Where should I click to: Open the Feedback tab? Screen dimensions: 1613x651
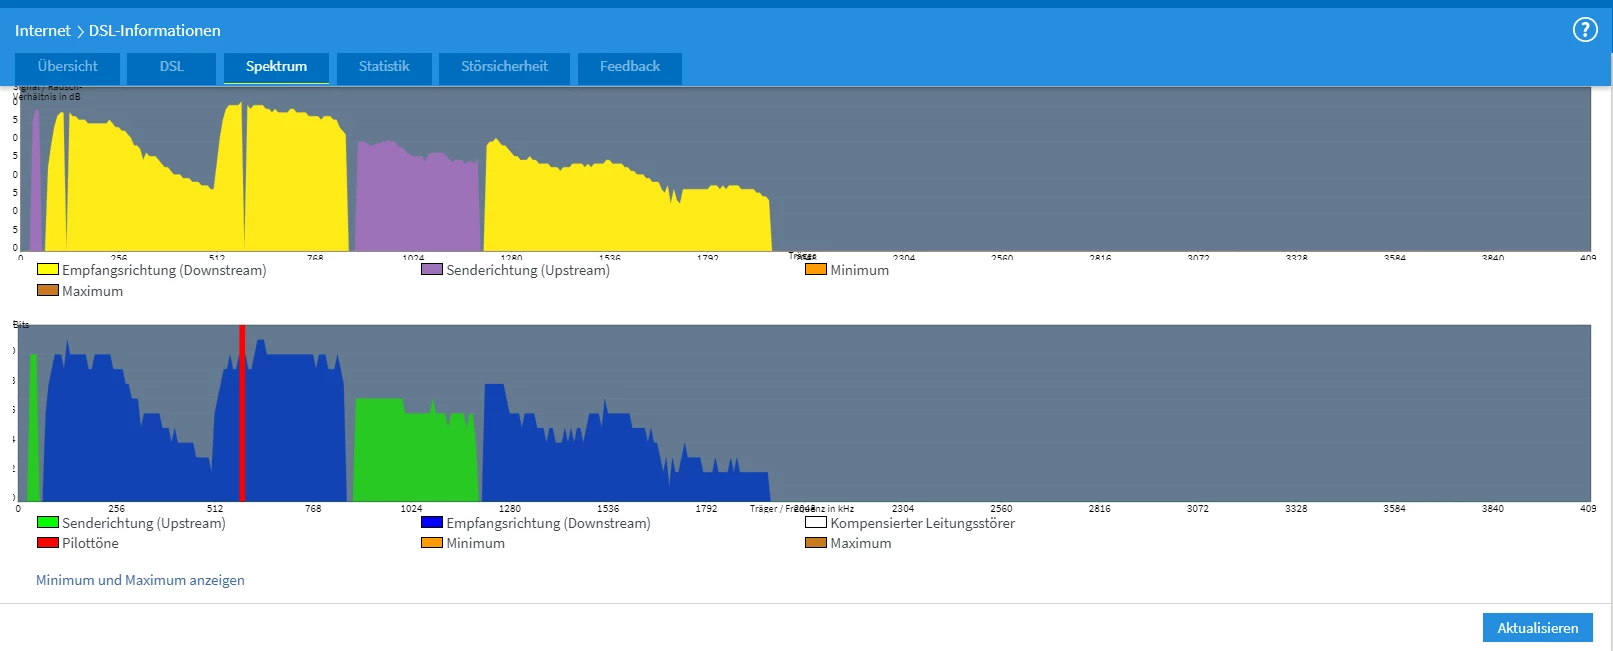pyautogui.click(x=629, y=67)
